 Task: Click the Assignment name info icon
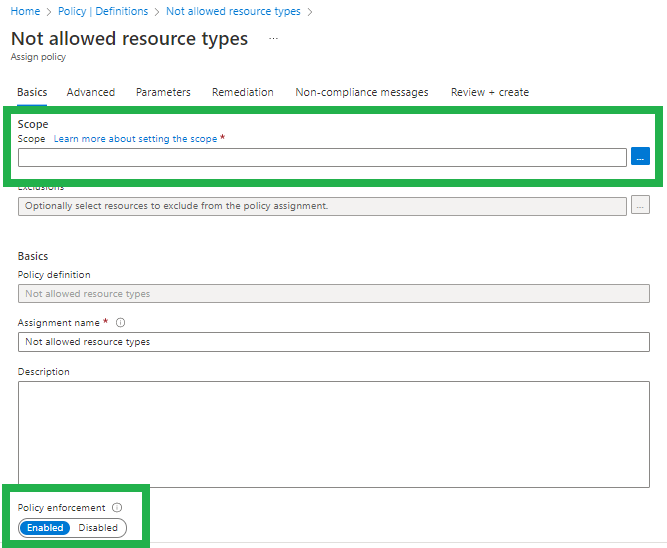click(121, 323)
